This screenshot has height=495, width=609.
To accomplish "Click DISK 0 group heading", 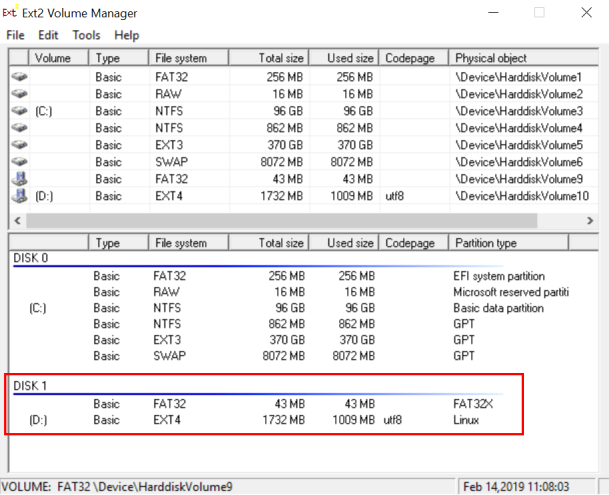I will pyautogui.click(x=30, y=258).
